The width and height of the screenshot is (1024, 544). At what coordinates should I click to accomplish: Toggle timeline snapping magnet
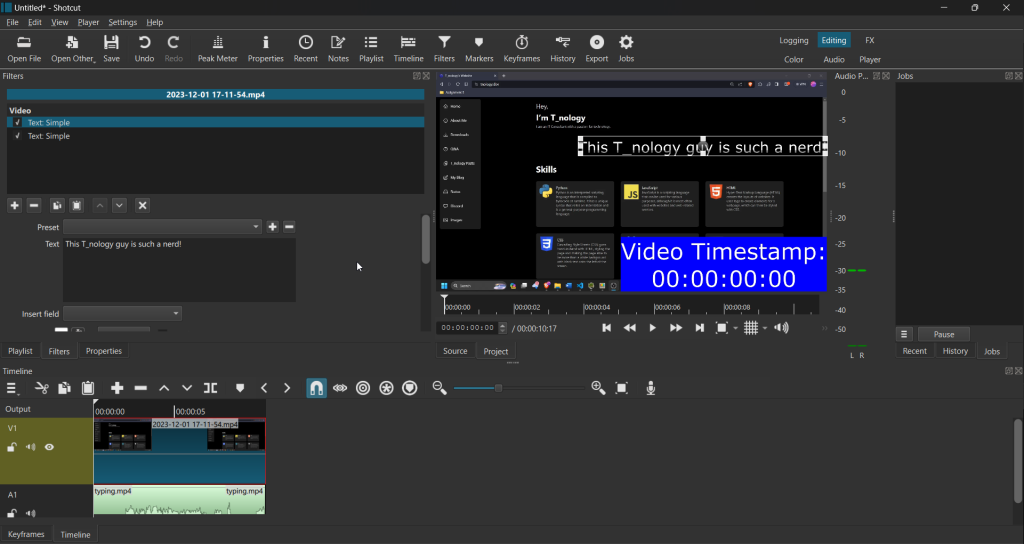(x=316, y=388)
